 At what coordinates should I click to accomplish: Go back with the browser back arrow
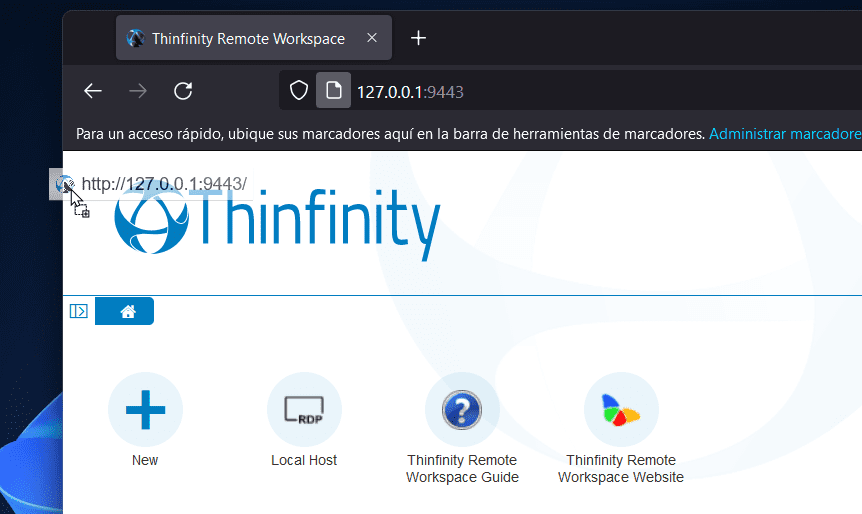click(x=93, y=91)
